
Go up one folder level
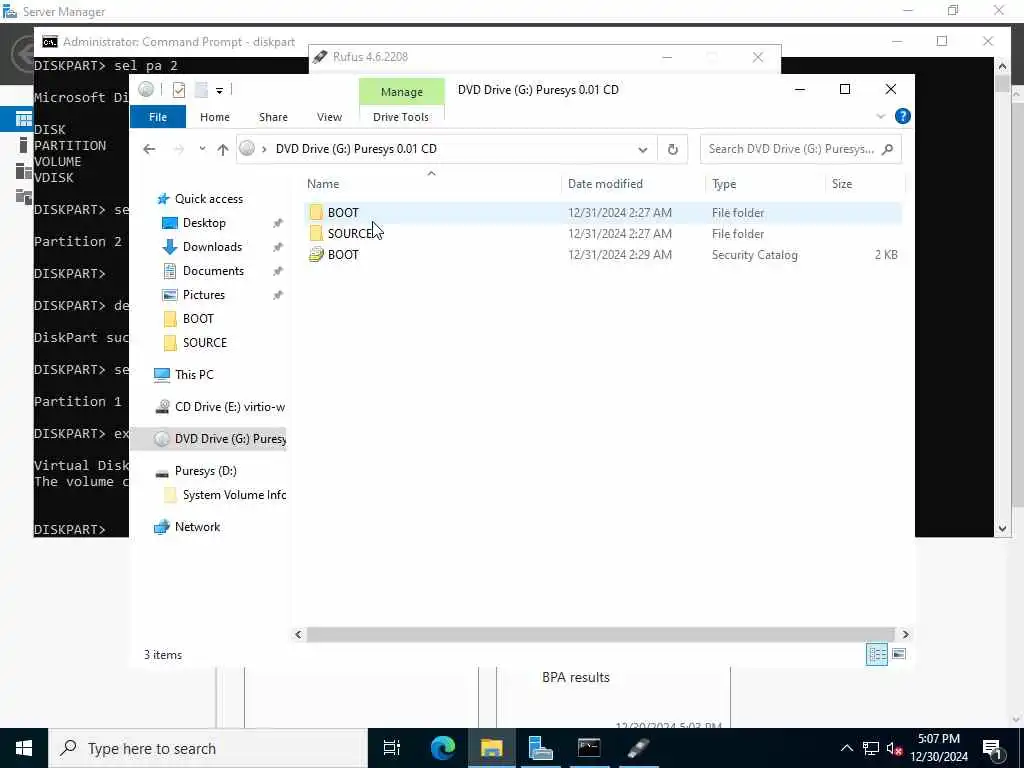point(223,149)
